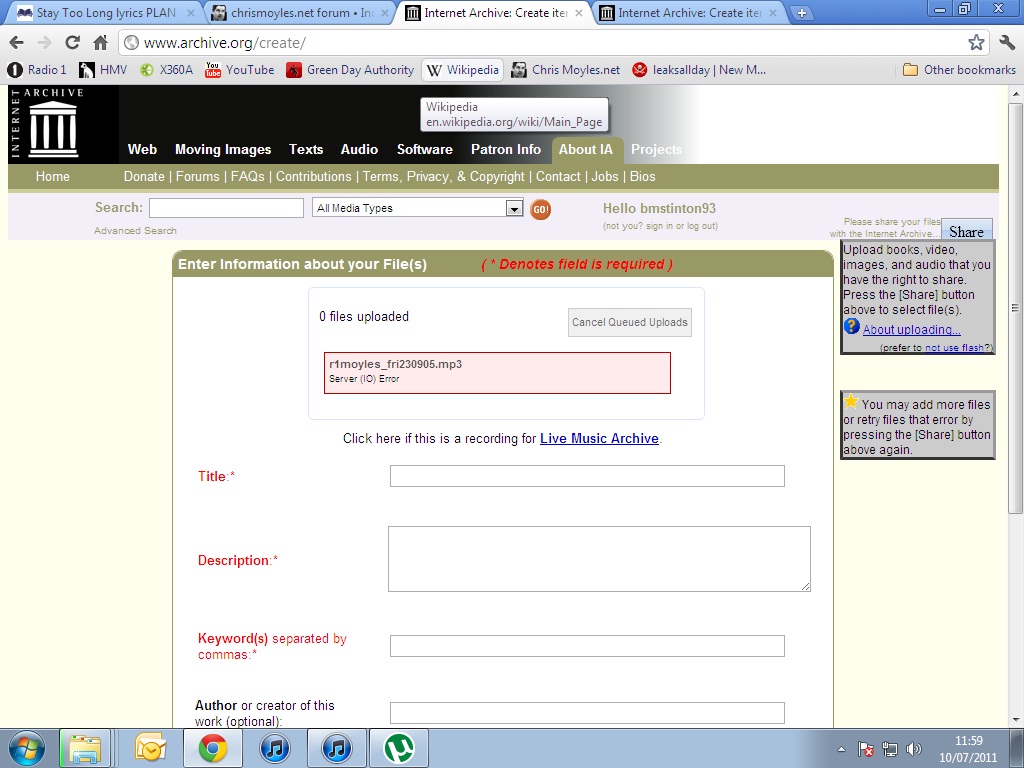Follow the Live Music Archive link
Image resolution: width=1024 pixels, height=768 pixels.
point(599,438)
